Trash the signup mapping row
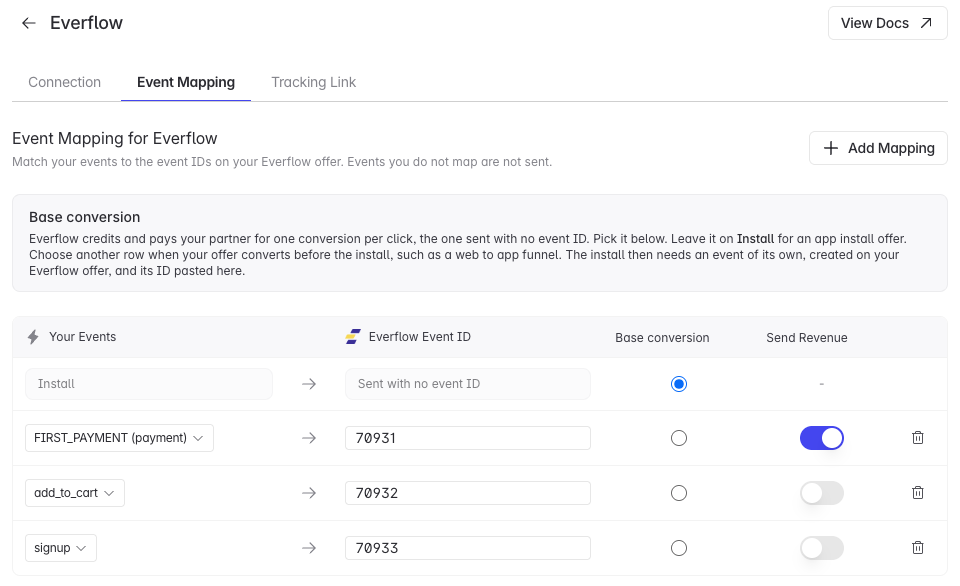 tap(917, 548)
